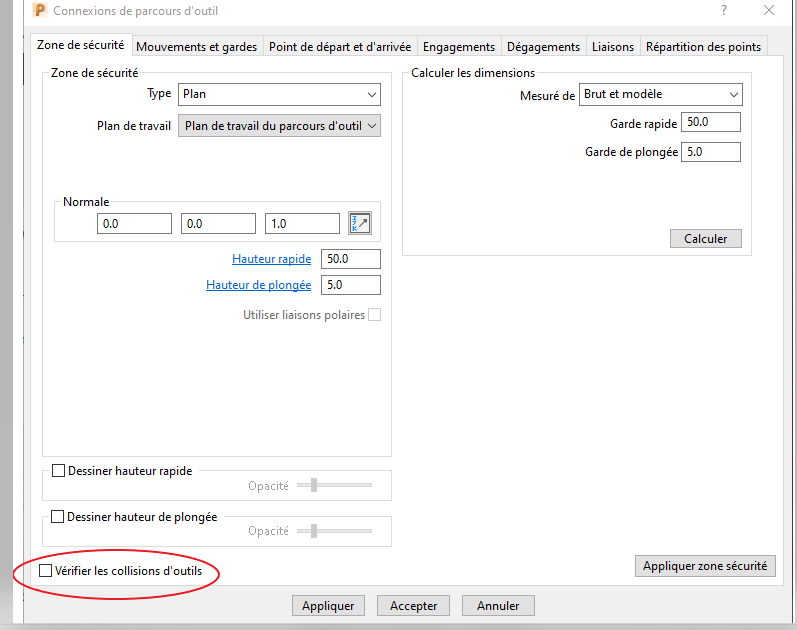Switch to the Dégagements tab
Image resolution: width=797 pixels, height=630 pixels.
coord(543,47)
